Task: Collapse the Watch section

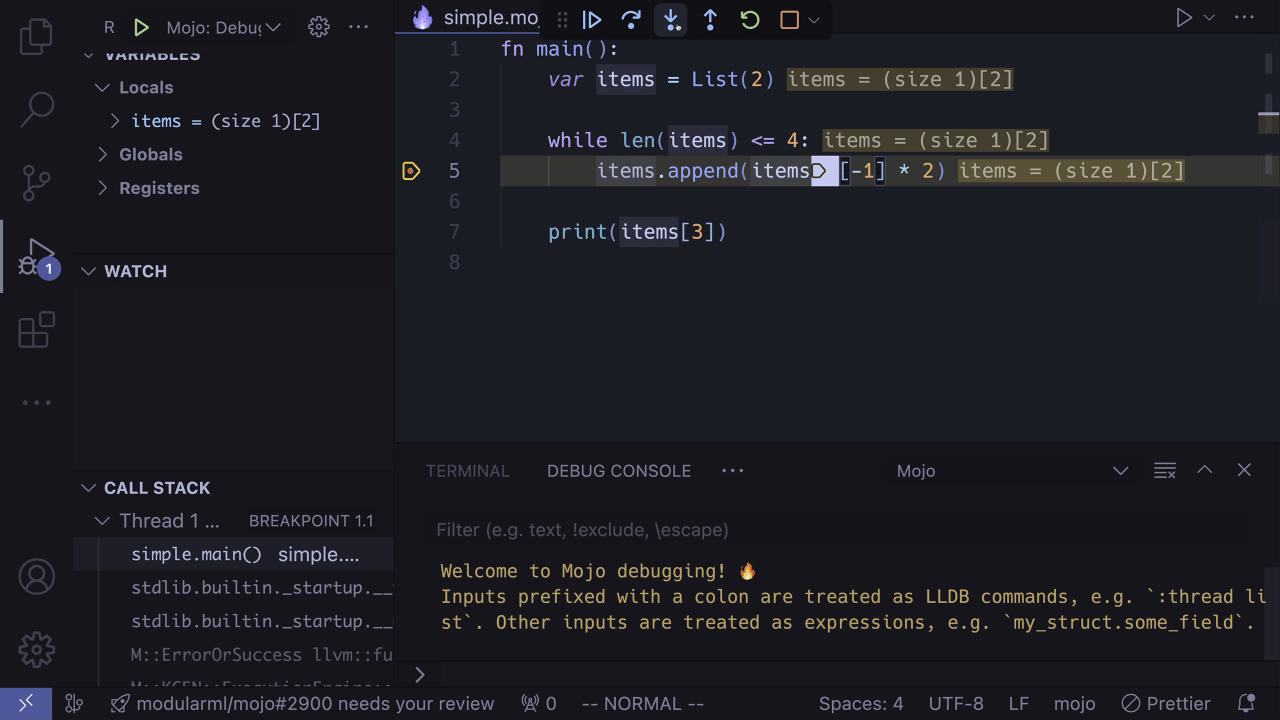Action: point(88,271)
